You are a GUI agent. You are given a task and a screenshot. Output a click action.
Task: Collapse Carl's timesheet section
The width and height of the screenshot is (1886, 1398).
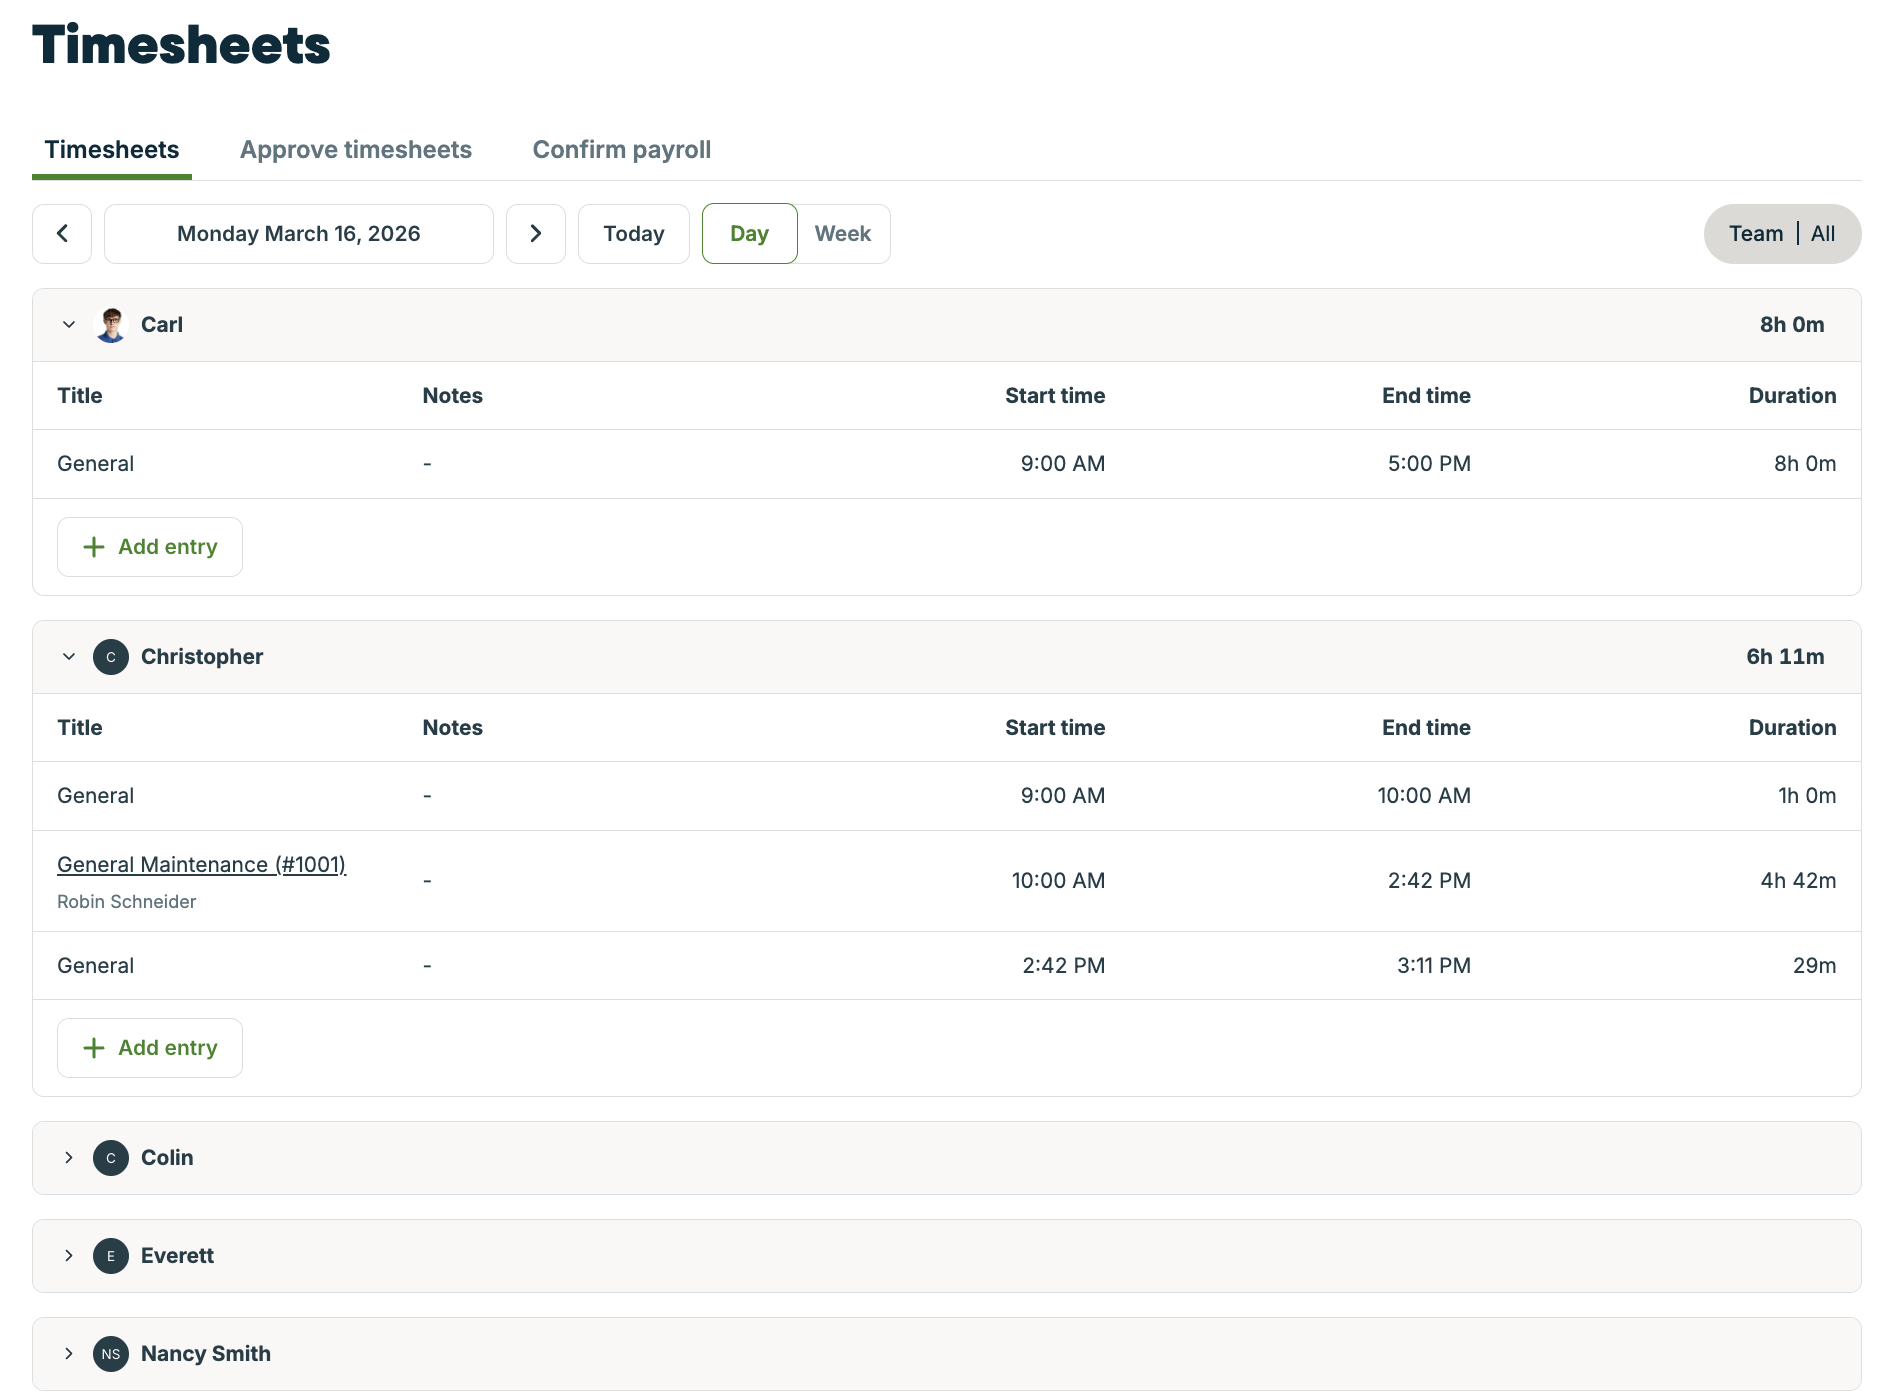click(x=68, y=324)
